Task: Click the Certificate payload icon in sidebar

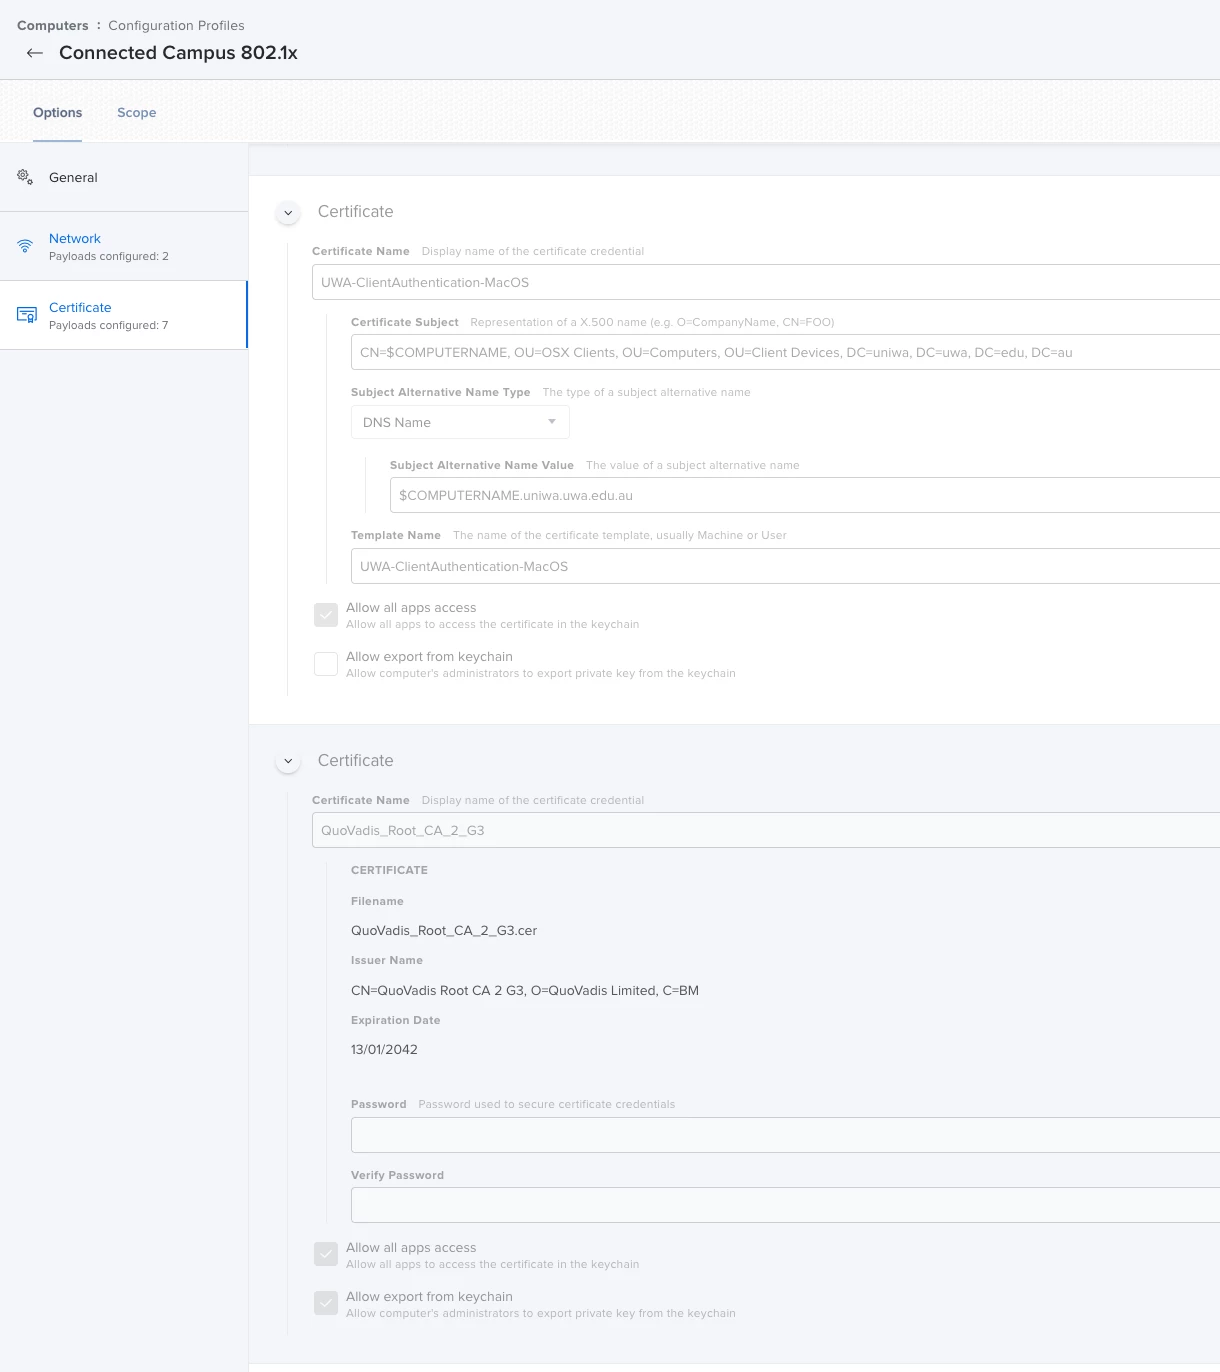Action: pyautogui.click(x=26, y=315)
